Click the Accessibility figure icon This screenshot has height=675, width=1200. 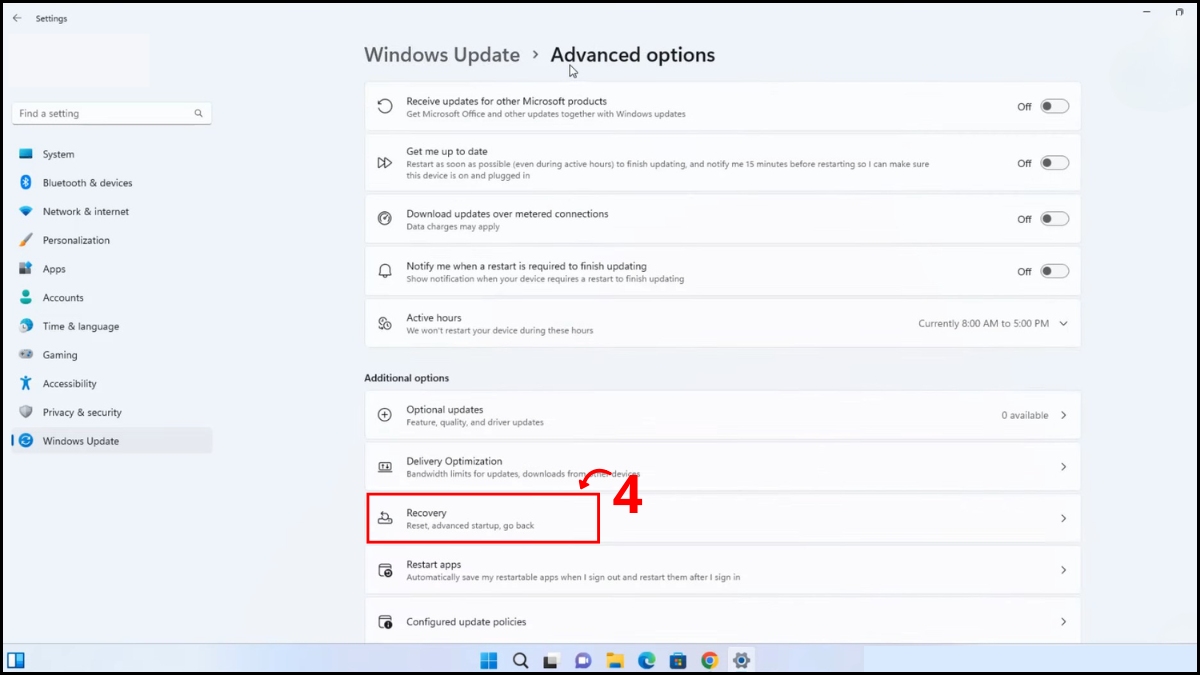(26, 383)
